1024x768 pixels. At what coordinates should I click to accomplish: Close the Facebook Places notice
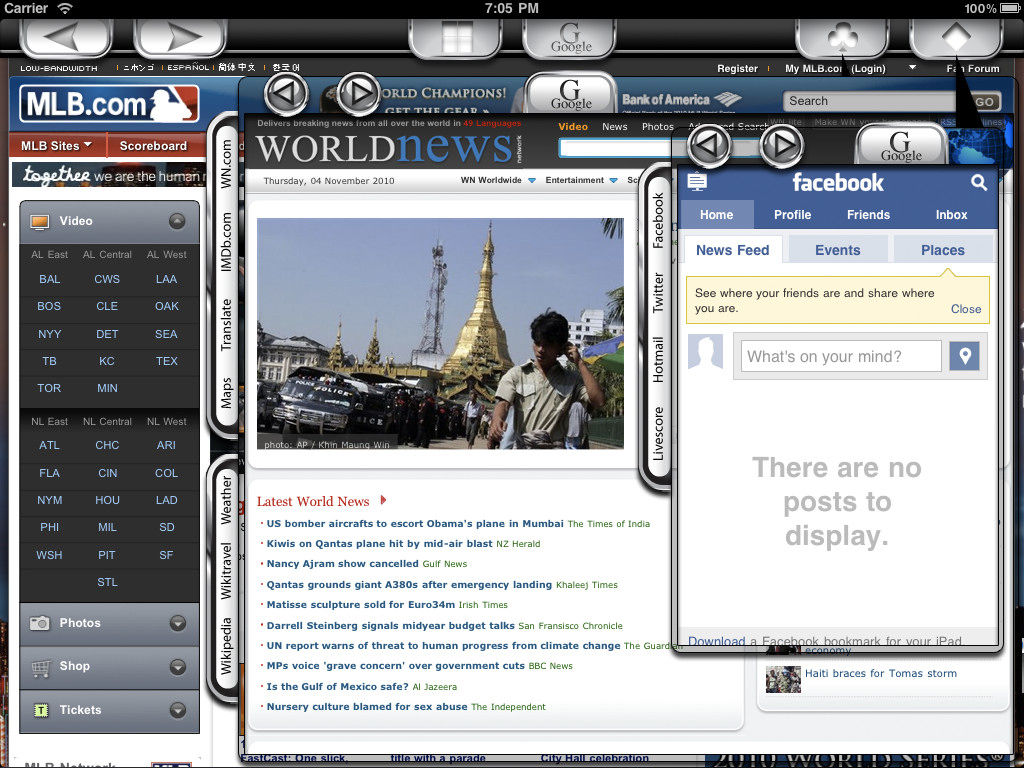(965, 309)
